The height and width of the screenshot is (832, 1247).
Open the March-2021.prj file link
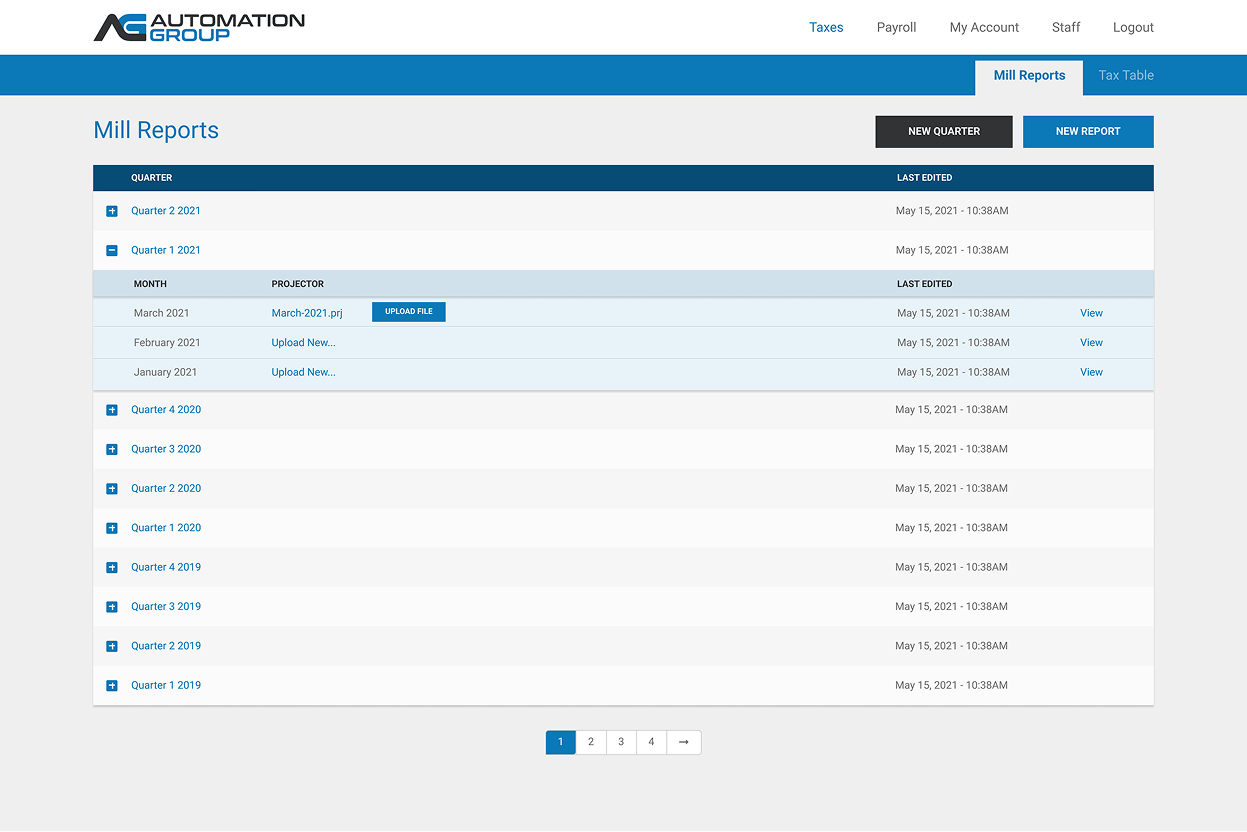coord(307,313)
